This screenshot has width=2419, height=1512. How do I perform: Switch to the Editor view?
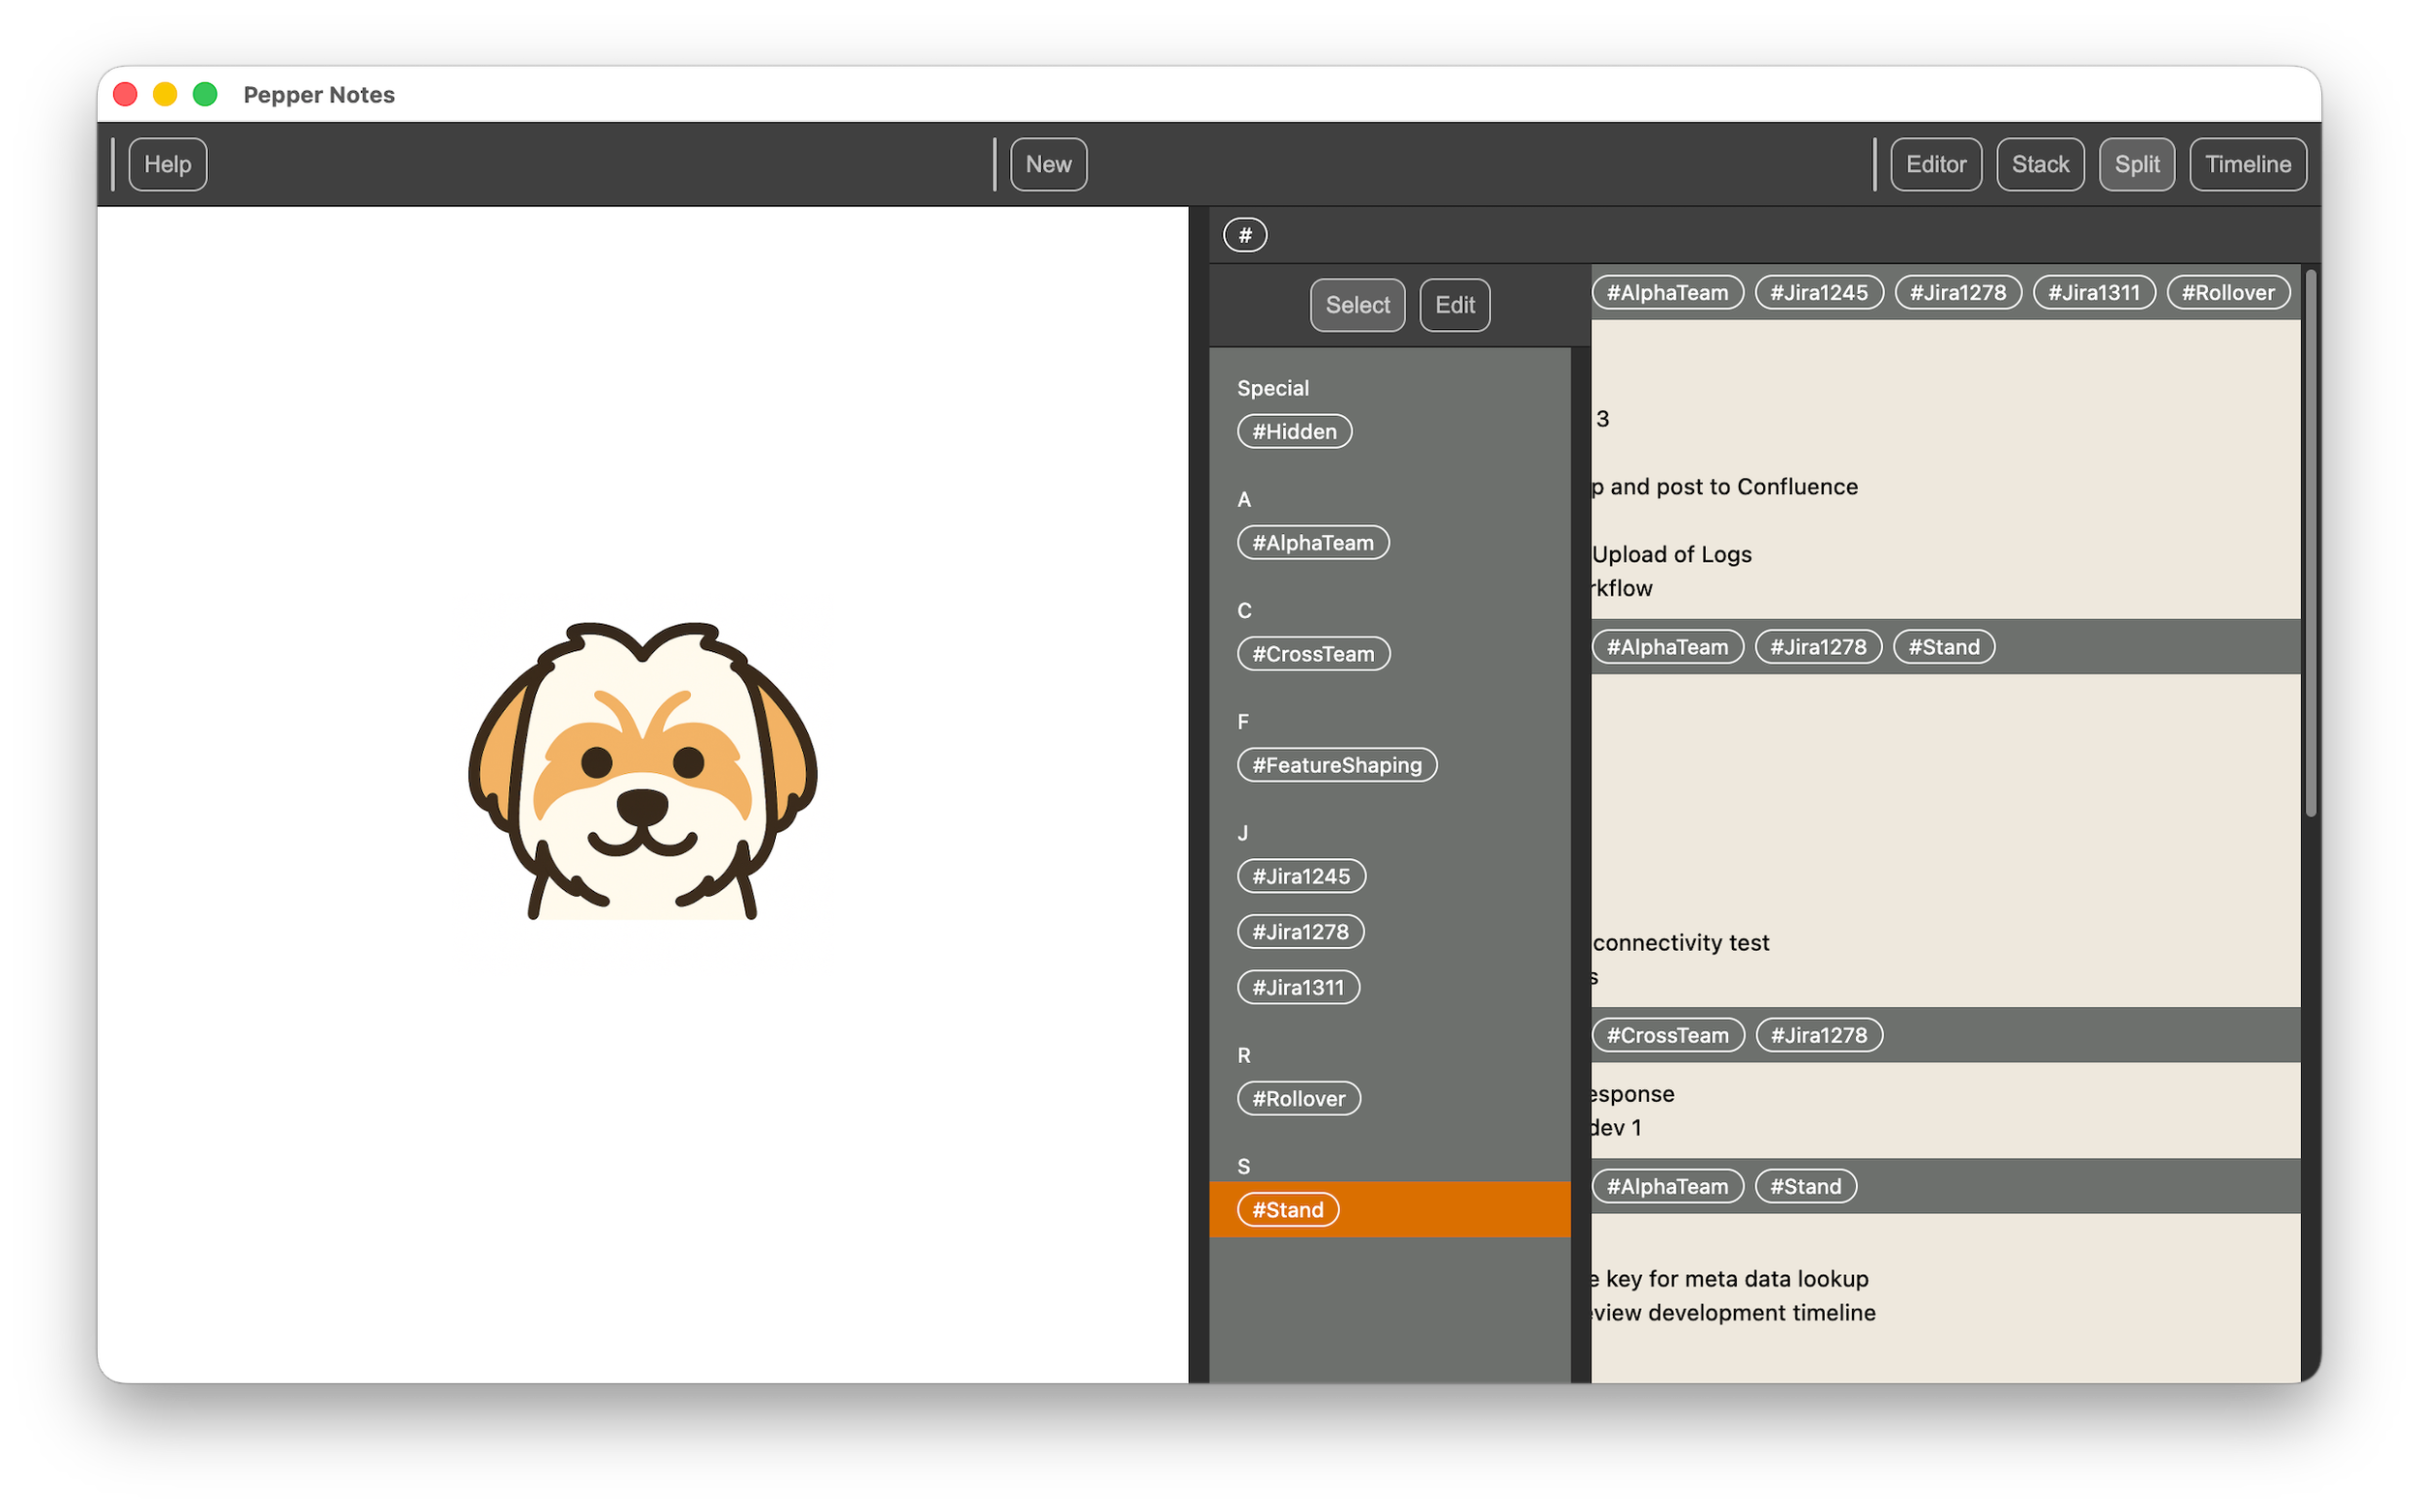click(1934, 164)
